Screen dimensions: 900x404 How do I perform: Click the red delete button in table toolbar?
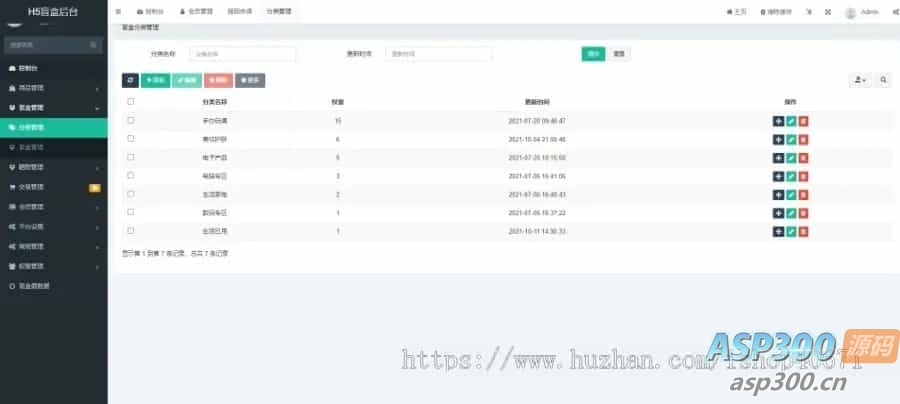[219, 80]
